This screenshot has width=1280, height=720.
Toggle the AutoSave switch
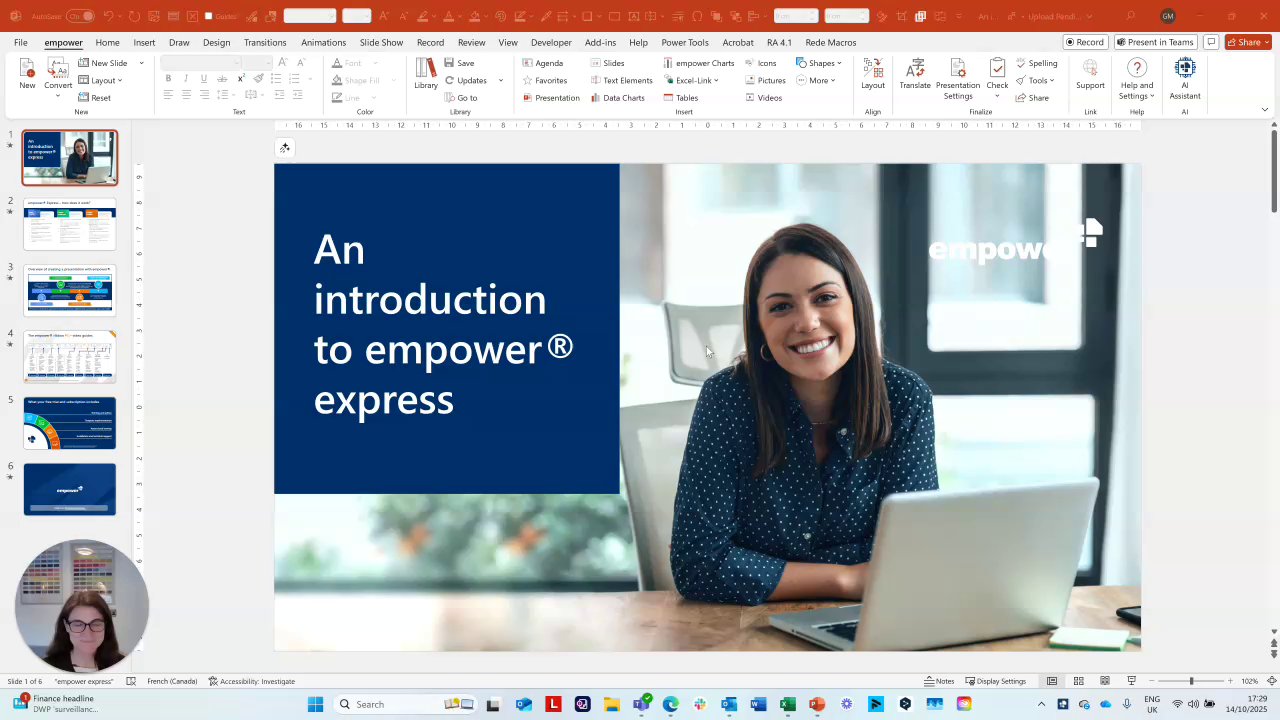[81, 16]
